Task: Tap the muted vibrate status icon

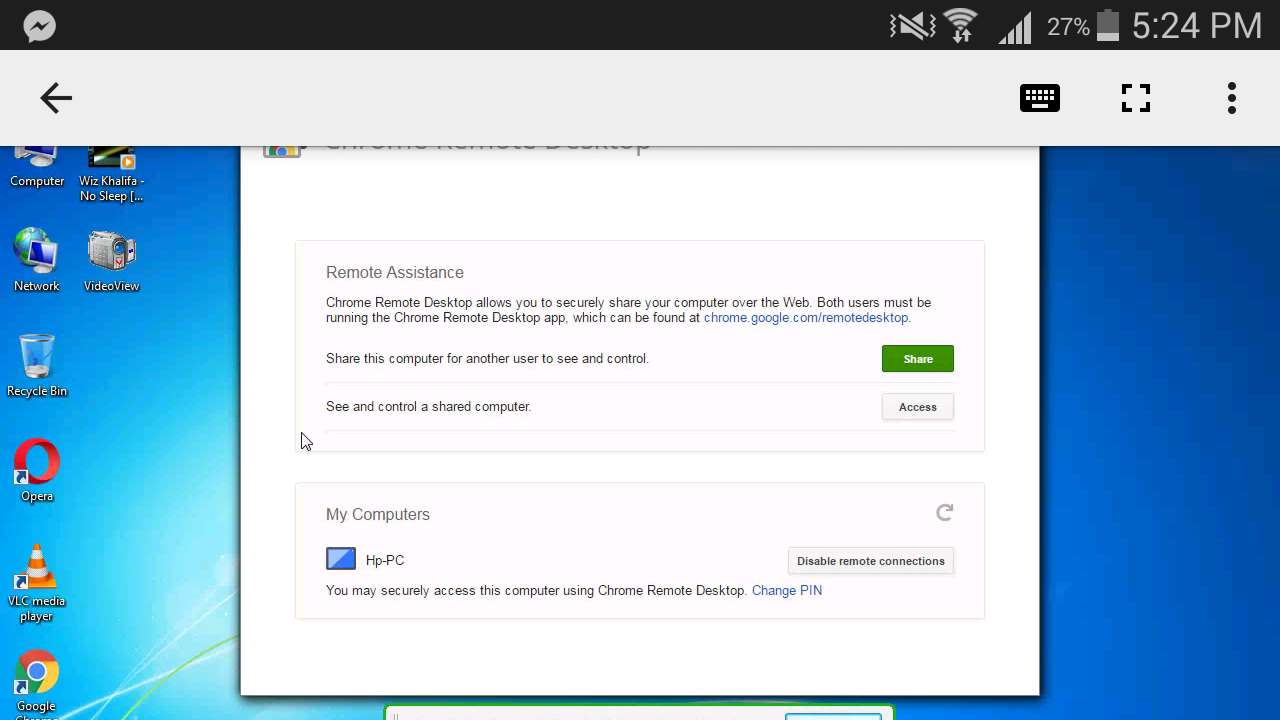Action: [911, 26]
